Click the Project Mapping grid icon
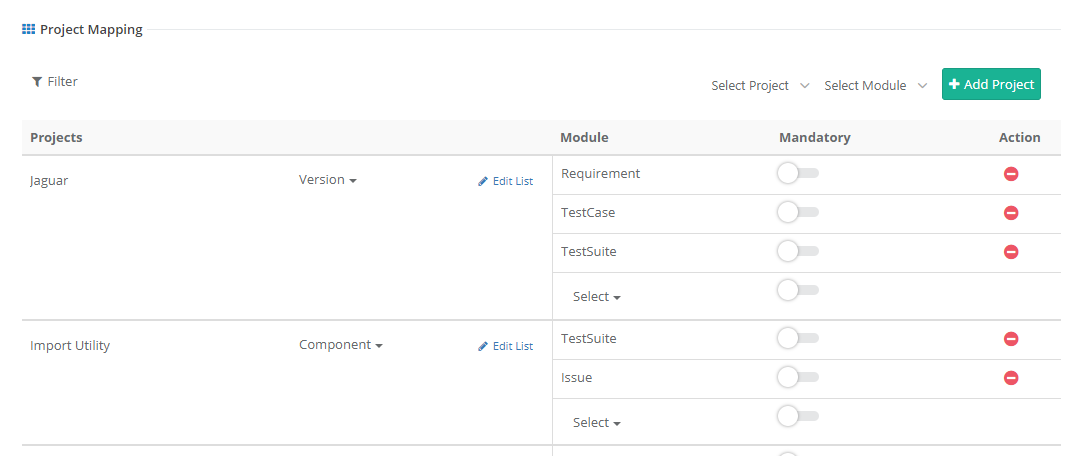Viewport: 1074px width, 456px height. point(28,29)
